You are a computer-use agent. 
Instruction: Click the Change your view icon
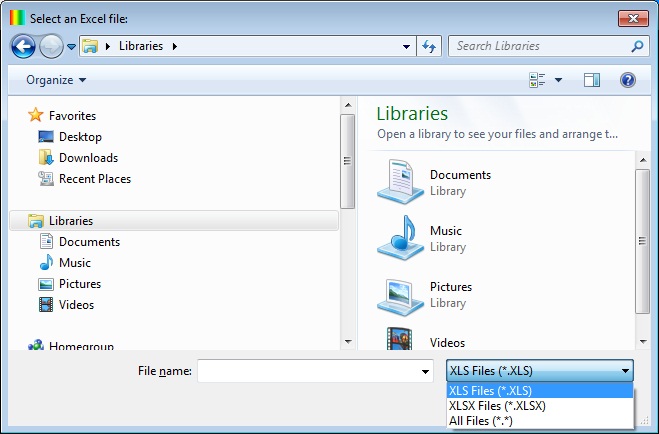pos(536,80)
